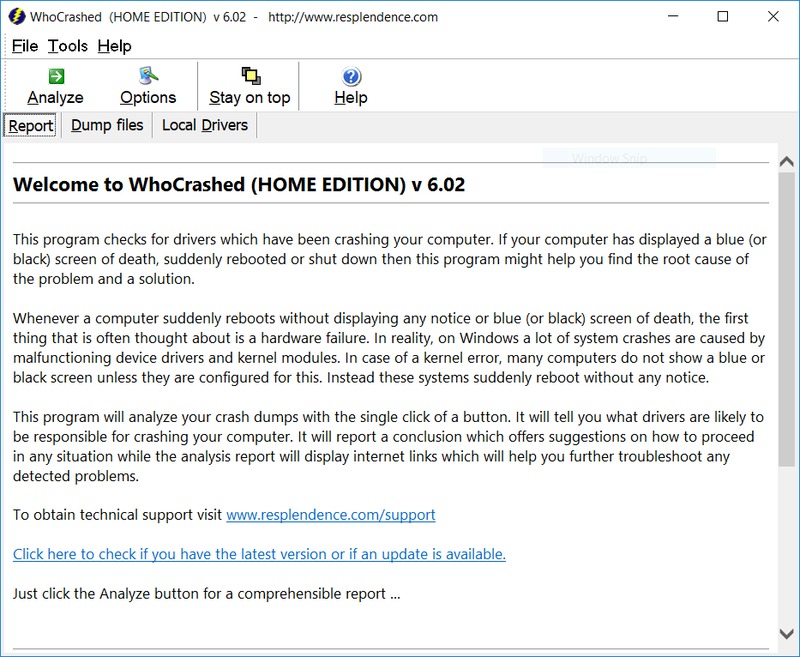Click the blue Help question mark icon
Viewport: 800px width, 657px height.
point(351,77)
